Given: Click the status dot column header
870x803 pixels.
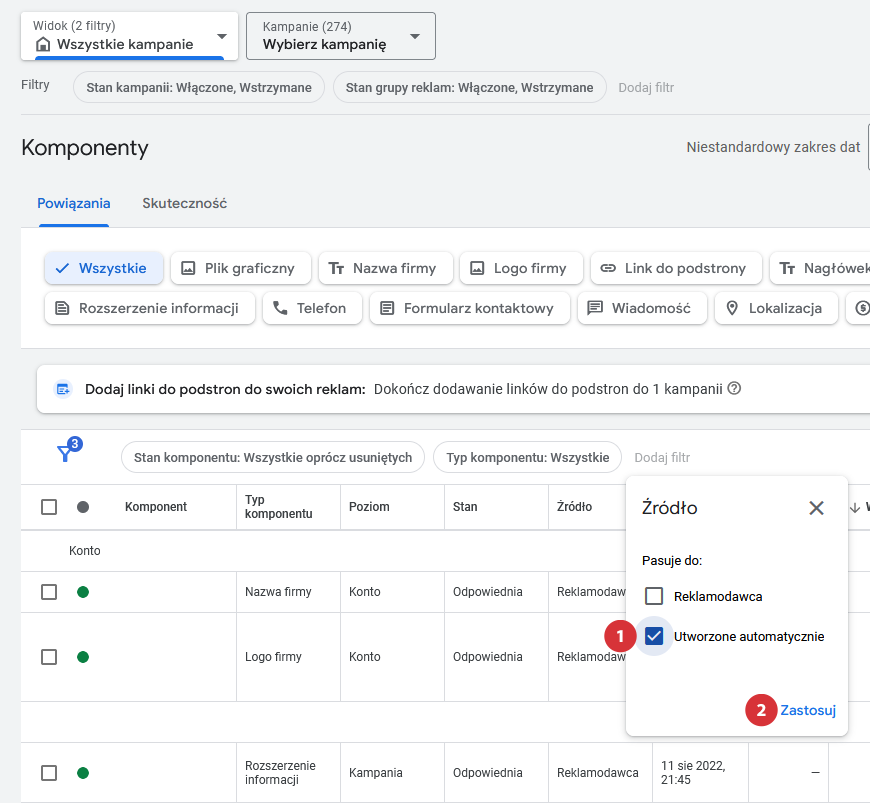Looking at the screenshot, I should point(83,507).
